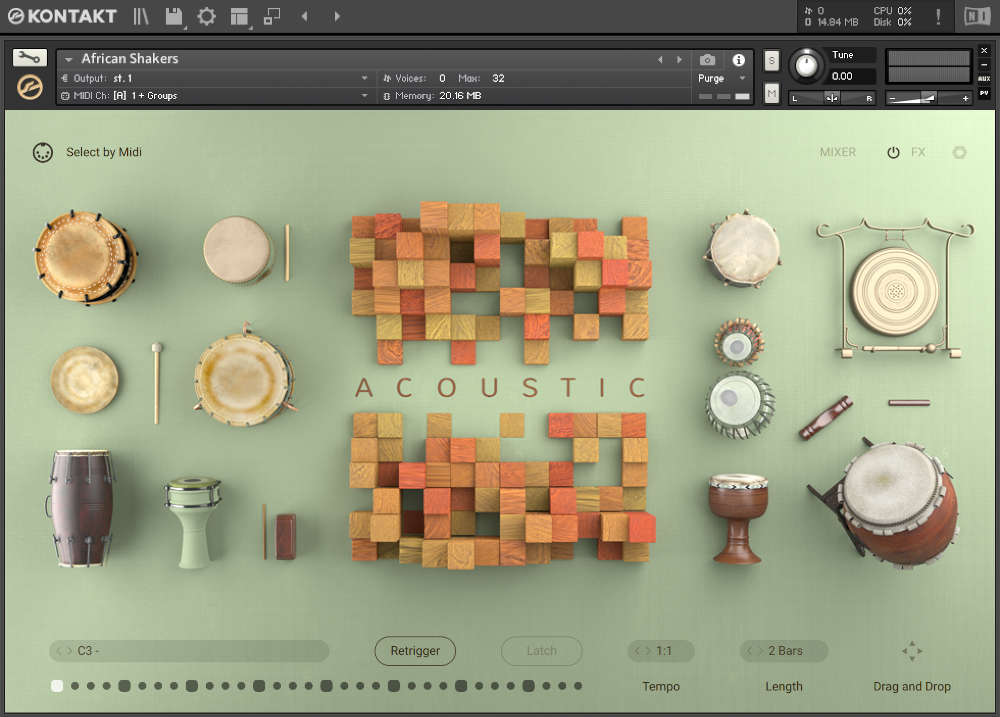Click the wrench icon to edit the instrument
The width and height of the screenshot is (1000, 717).
pyautogui.click(x=29, y=57)
